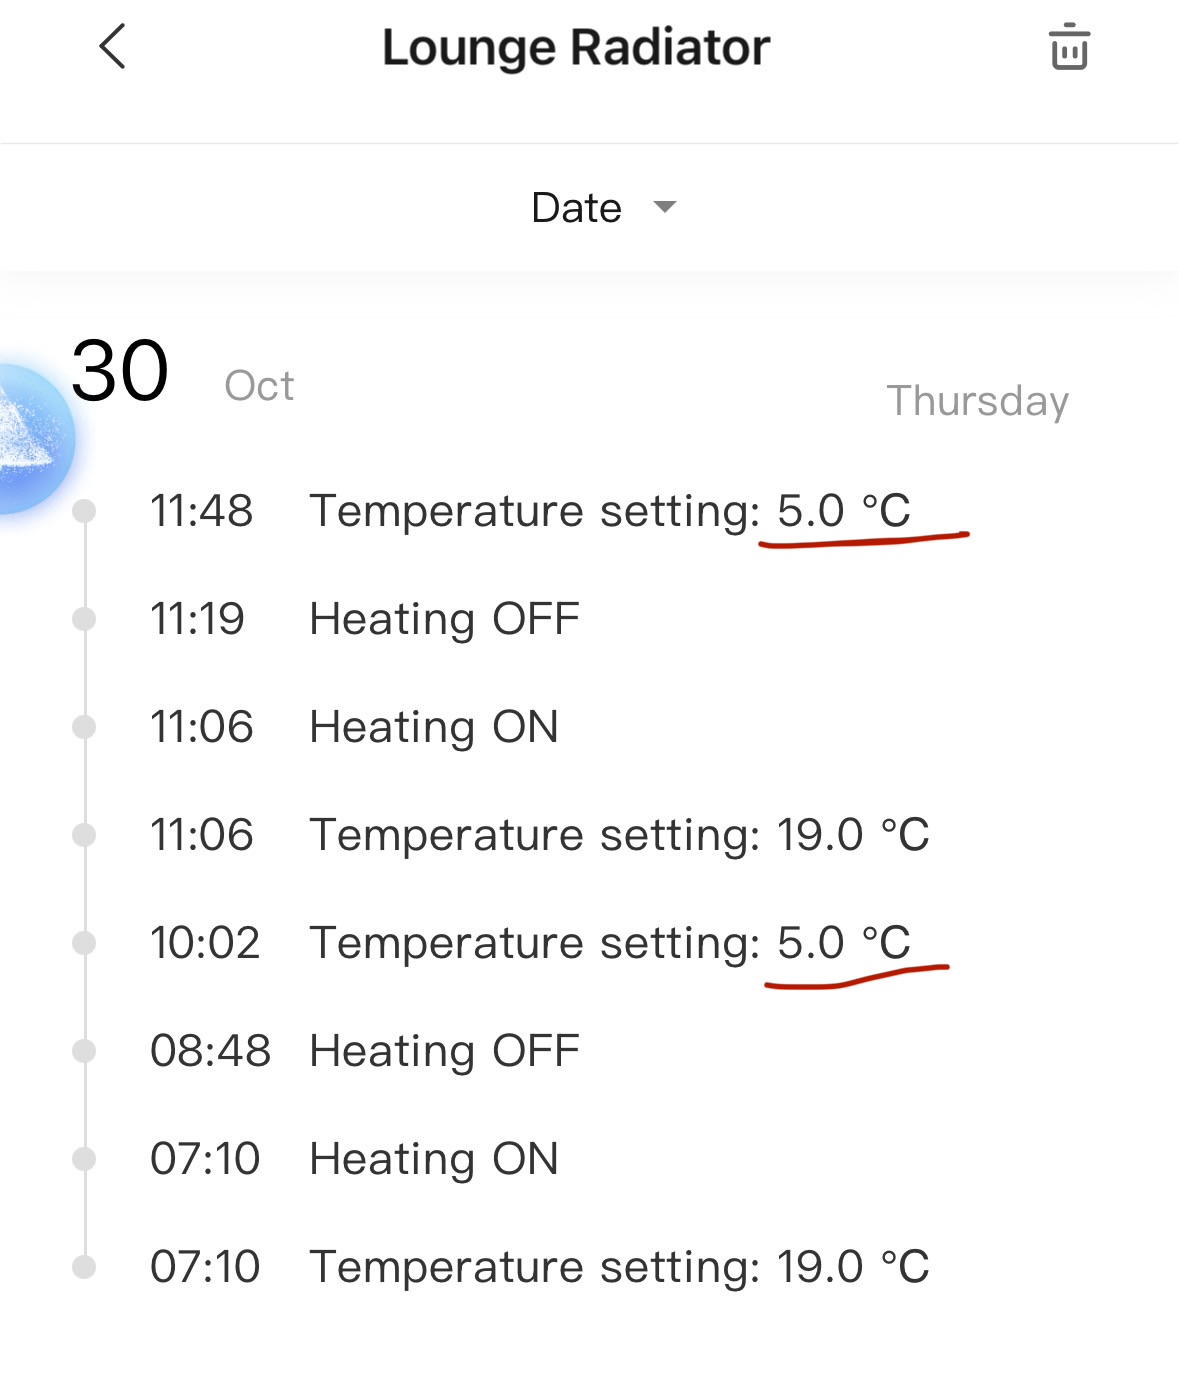This screenshot has width=1179, height=1399.
Task: Tap the blue snowy floating bubble icon
Action: click(x=30, y=440)
